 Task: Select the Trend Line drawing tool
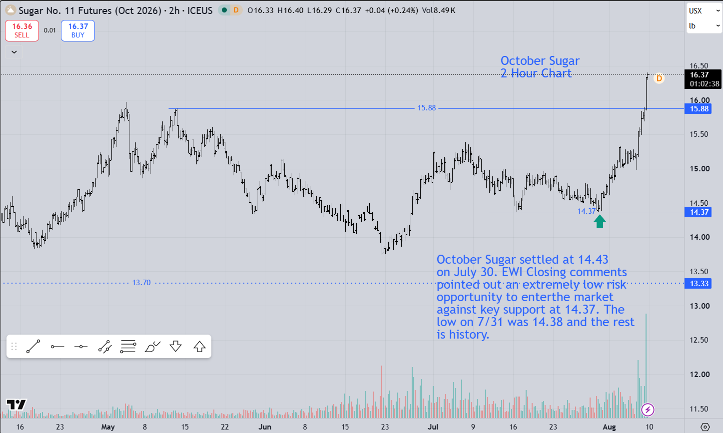tap(33, 346)
